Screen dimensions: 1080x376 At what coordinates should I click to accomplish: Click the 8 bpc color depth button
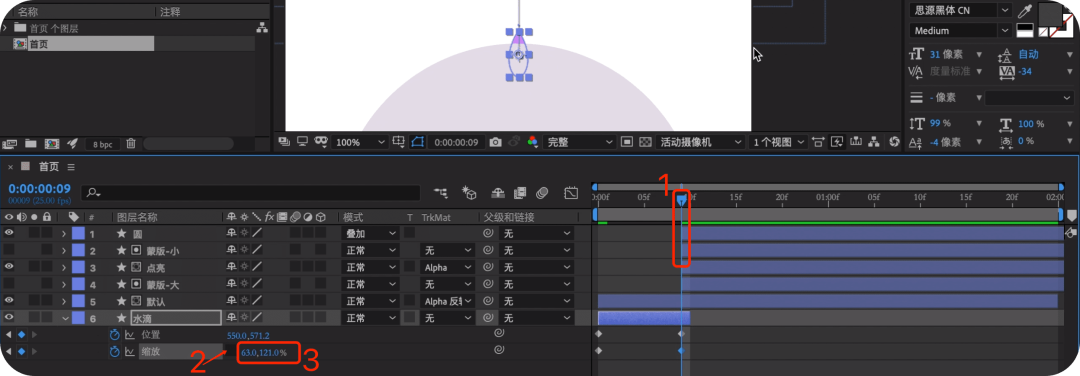coord(103,145)
